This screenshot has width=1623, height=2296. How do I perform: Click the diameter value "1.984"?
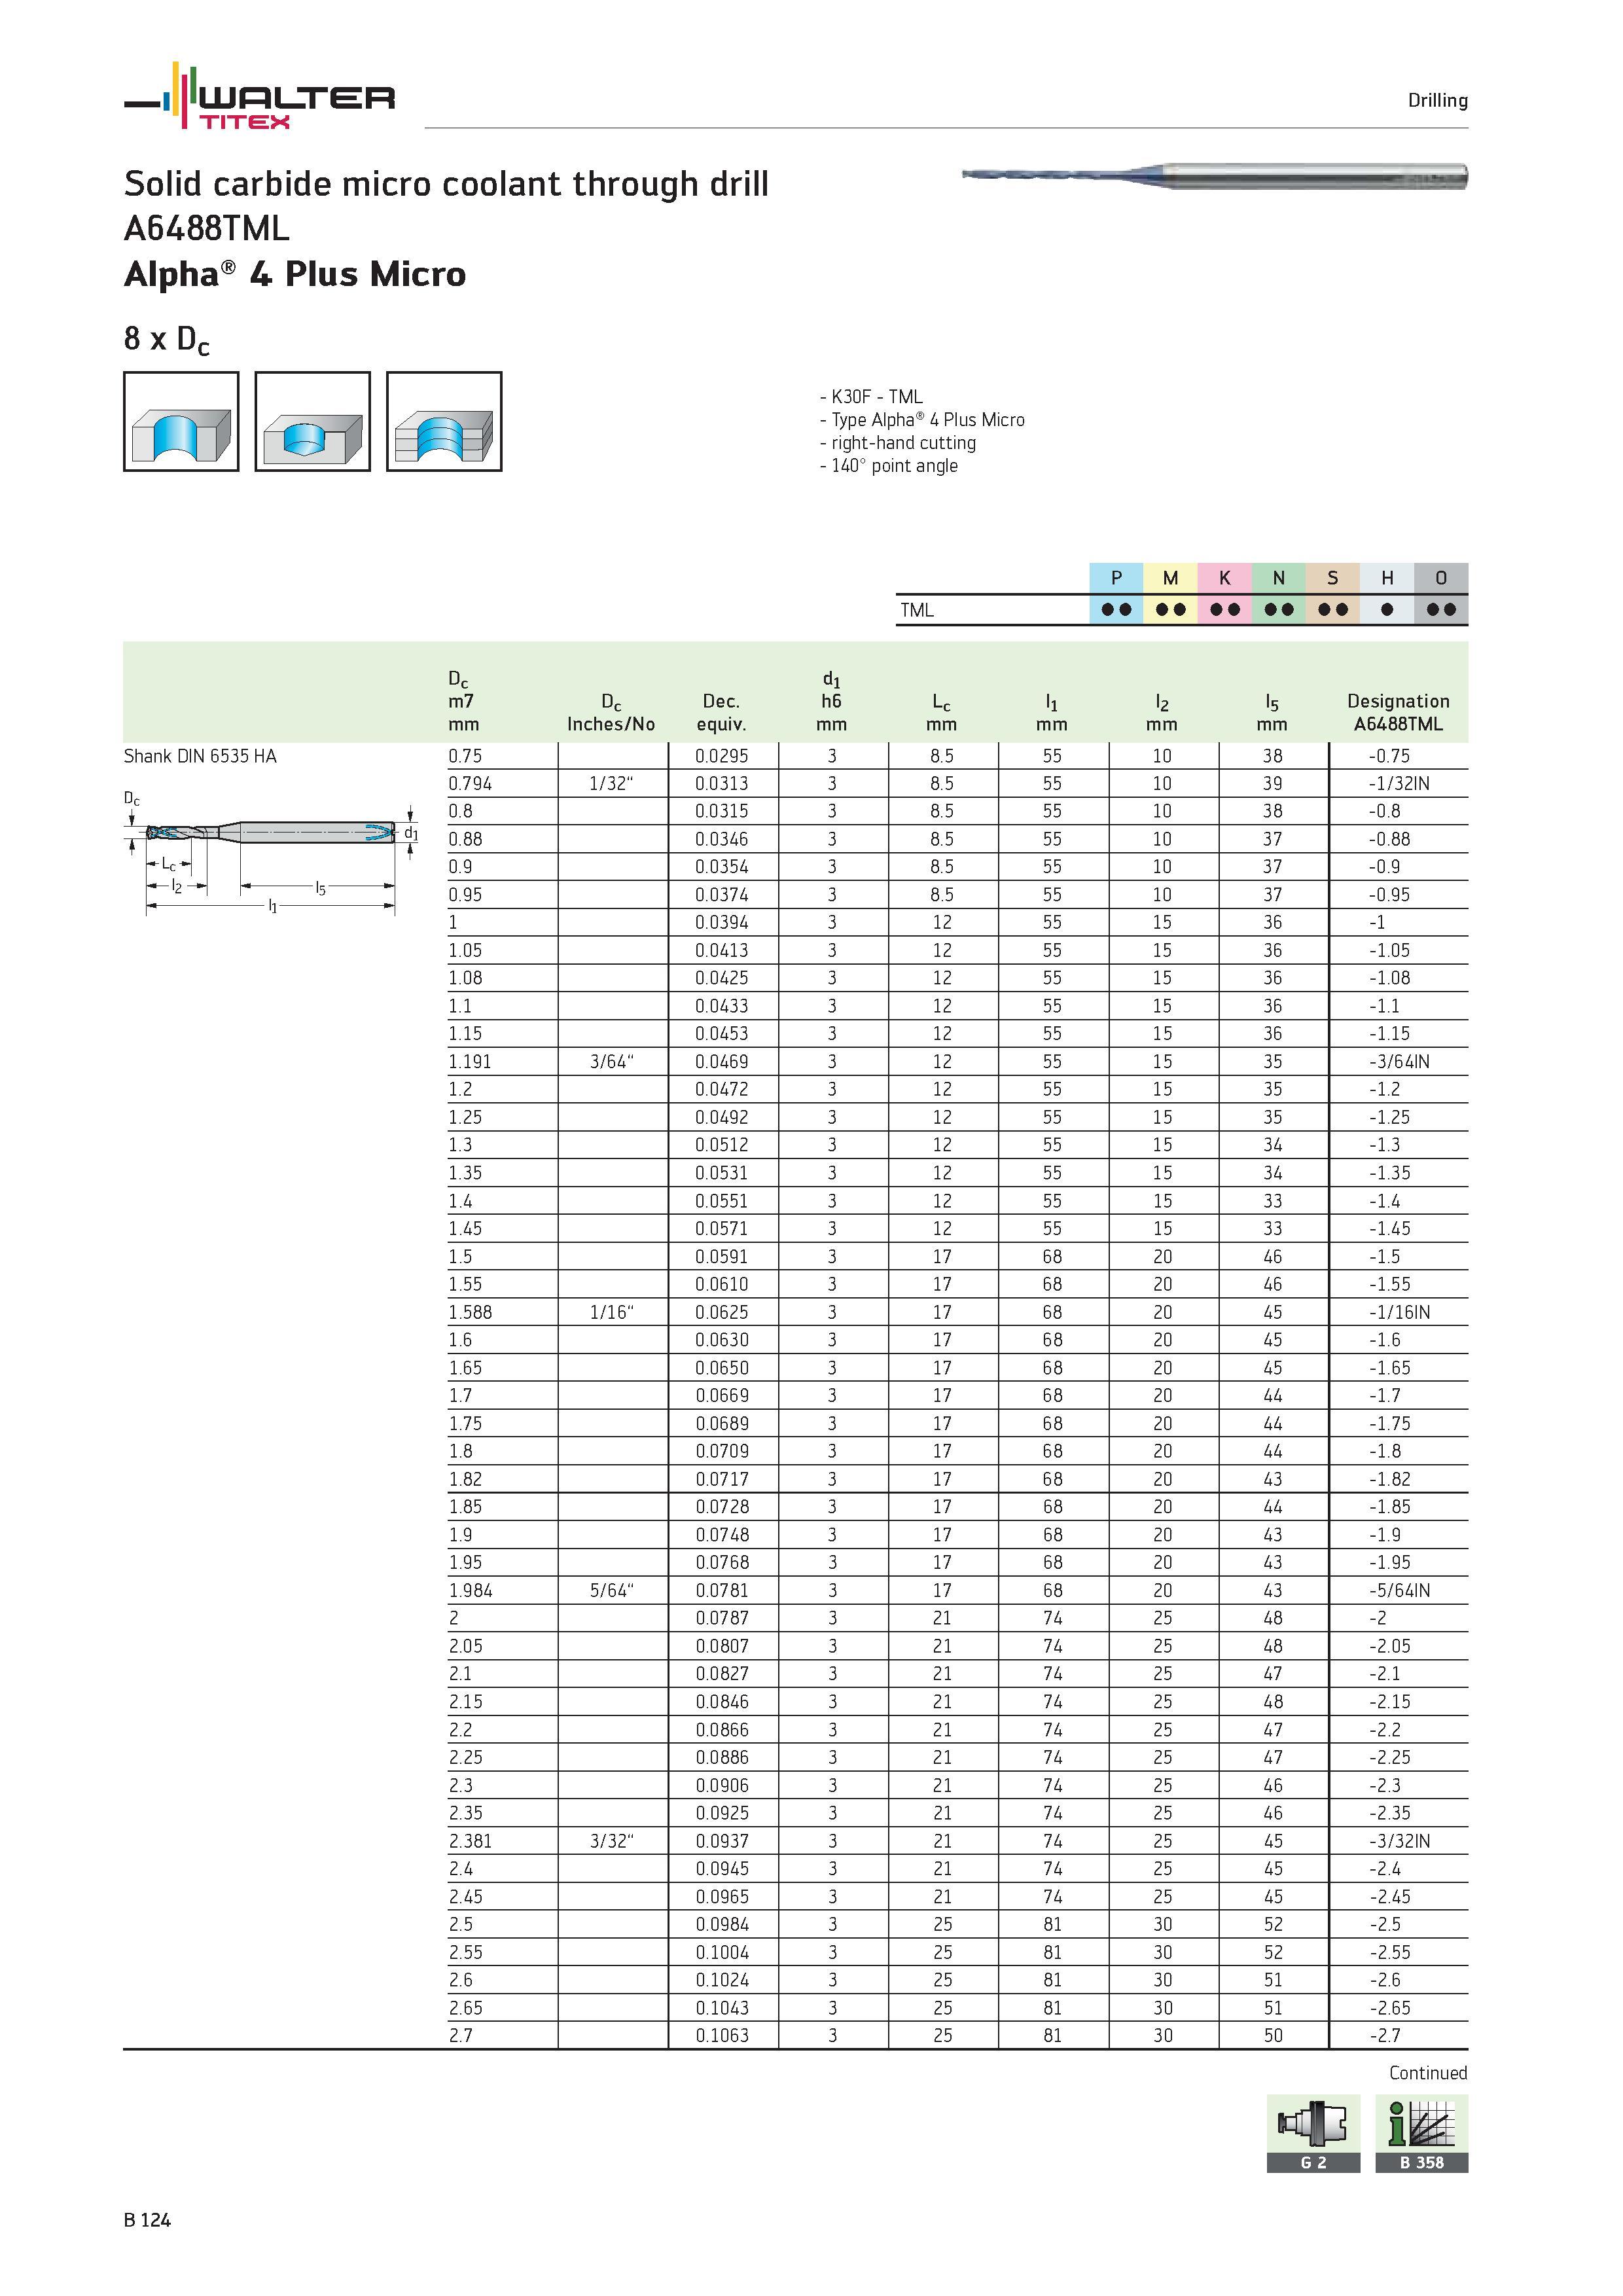pyautogui.click(x=470, y=1590)
